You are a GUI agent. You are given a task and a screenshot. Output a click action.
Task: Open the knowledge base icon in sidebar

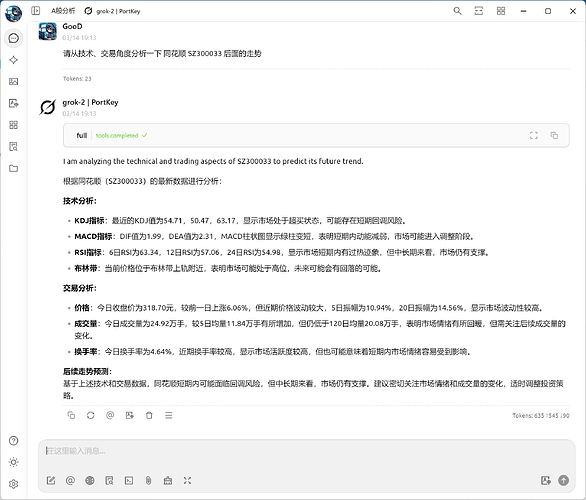[x=13, y=146]
